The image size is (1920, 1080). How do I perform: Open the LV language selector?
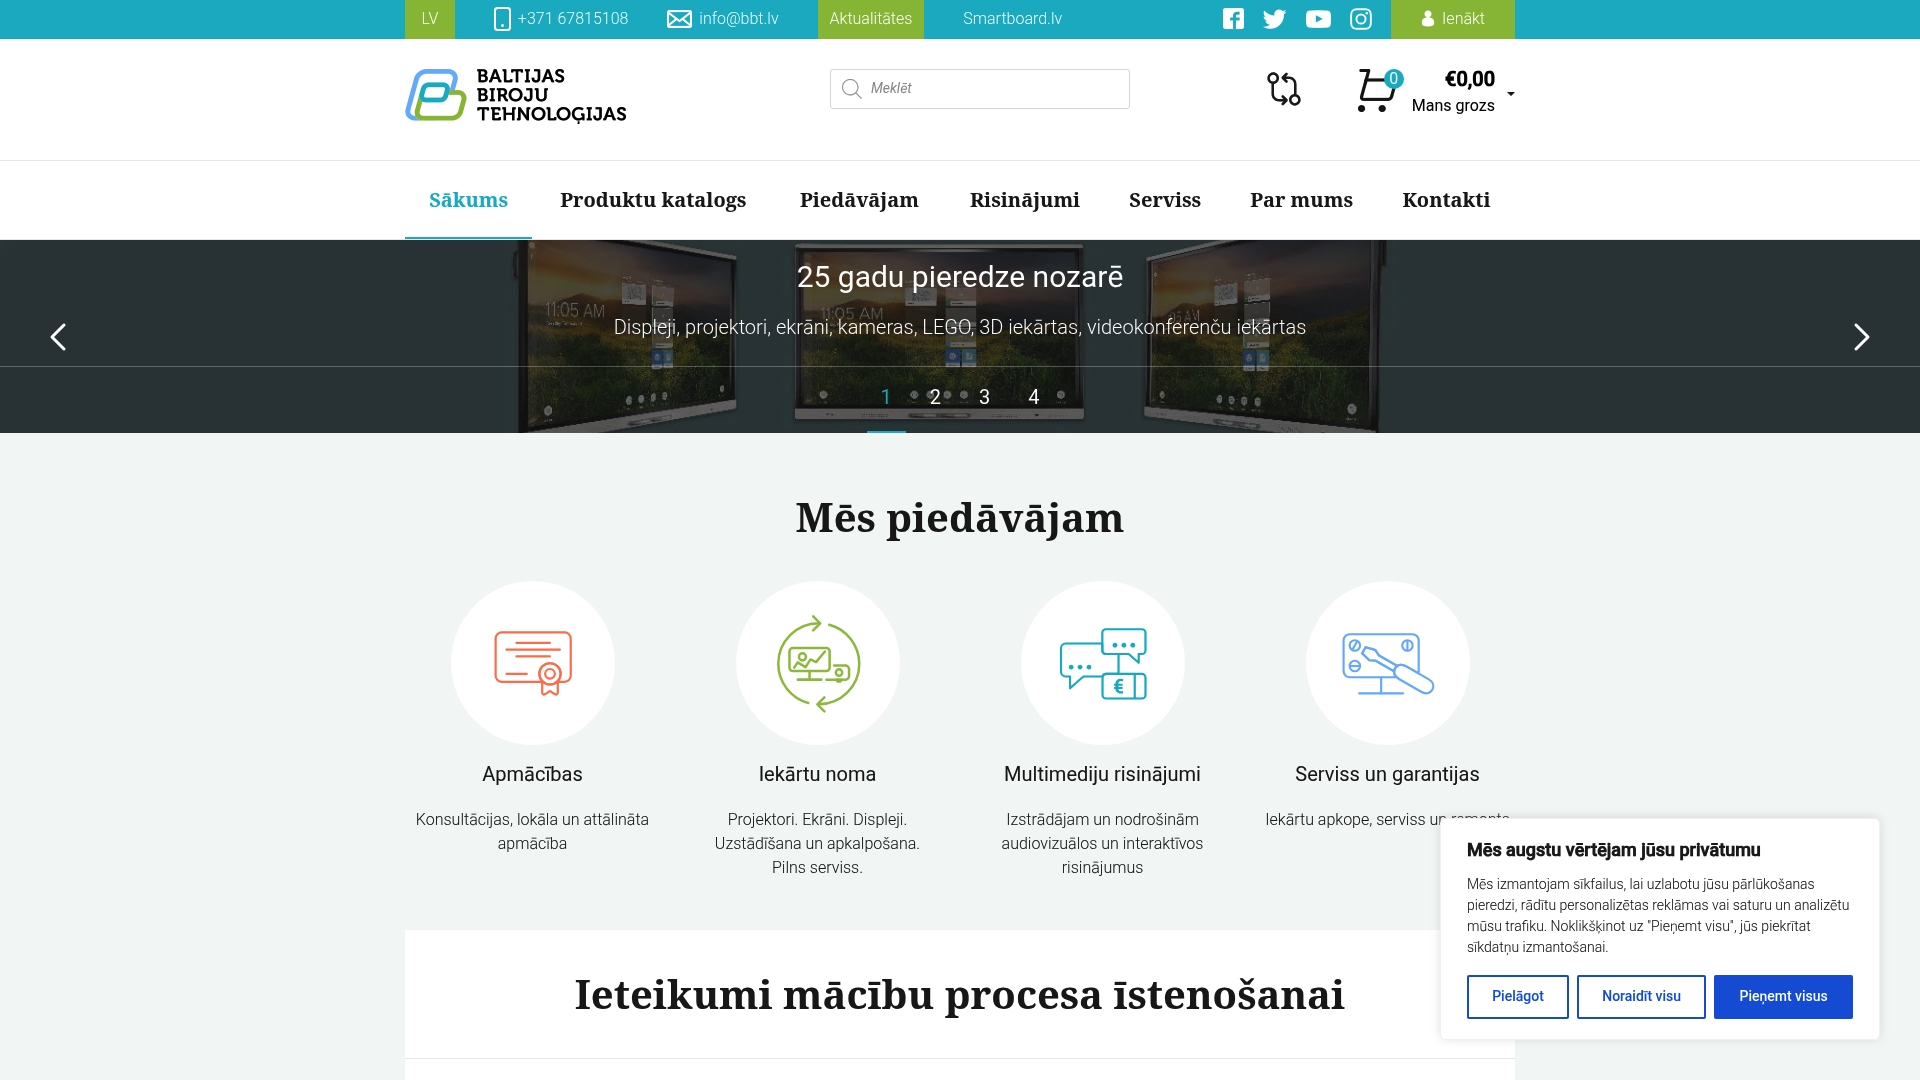point(430,19)
